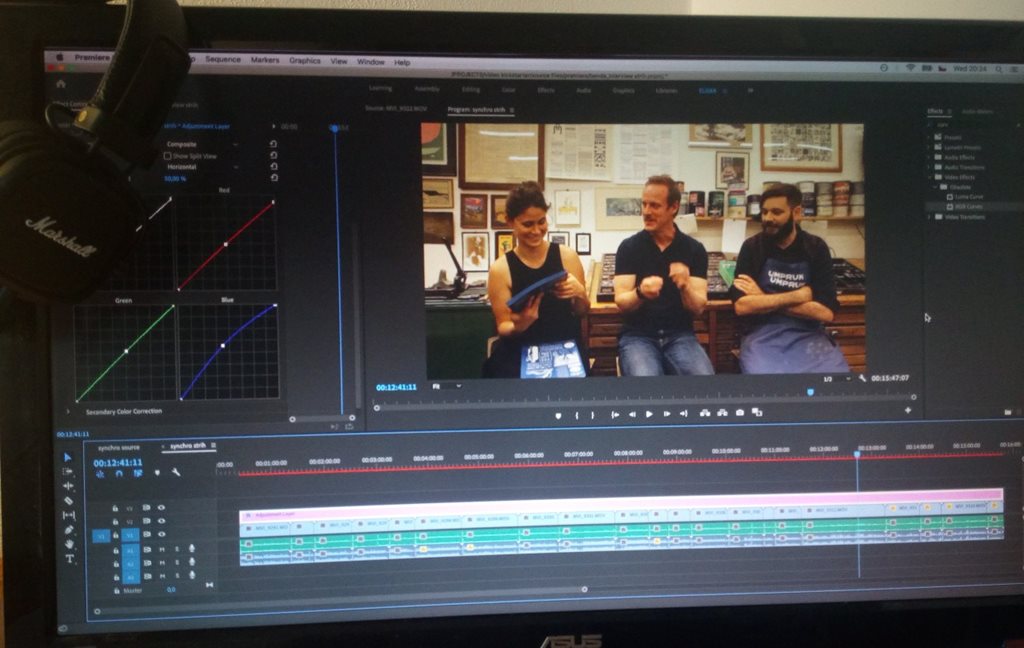Play the program monitor
Viewport: 1024px width, 648px height.
click(x=649, y=414)
